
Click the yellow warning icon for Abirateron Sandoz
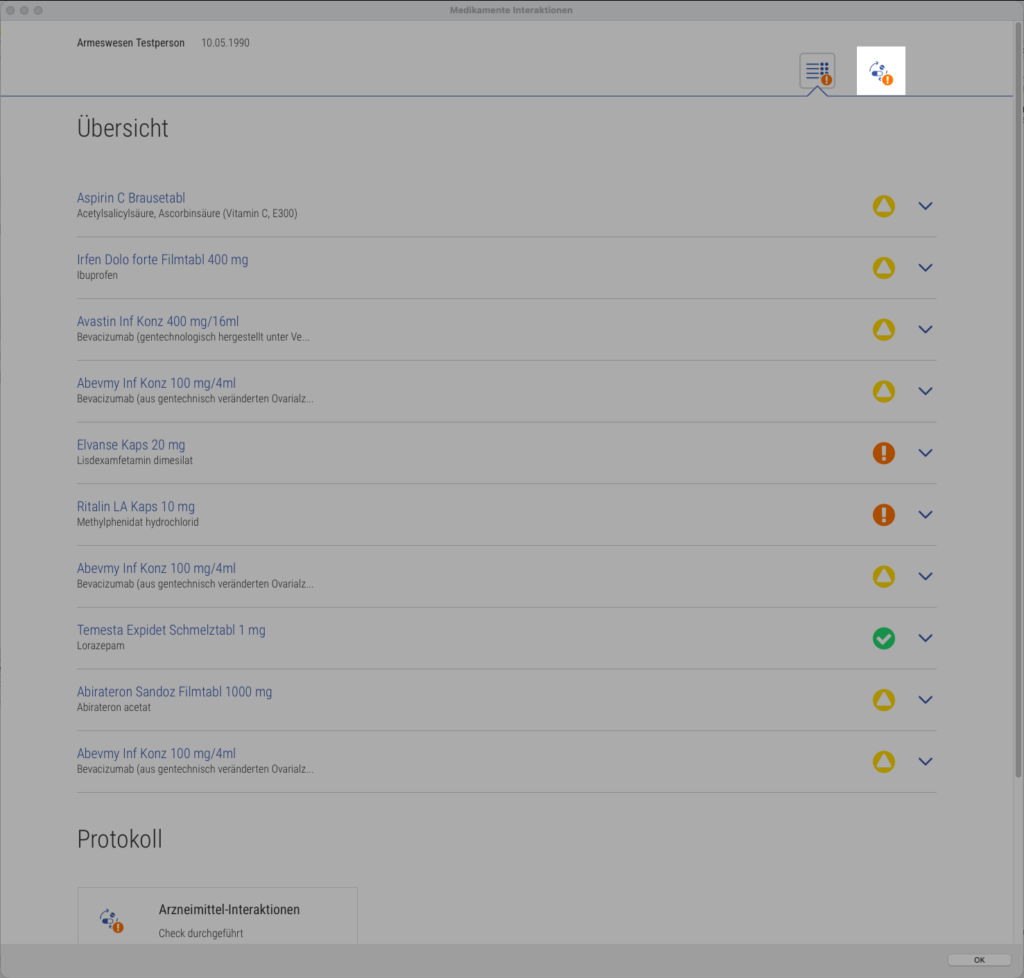point(884,699)
